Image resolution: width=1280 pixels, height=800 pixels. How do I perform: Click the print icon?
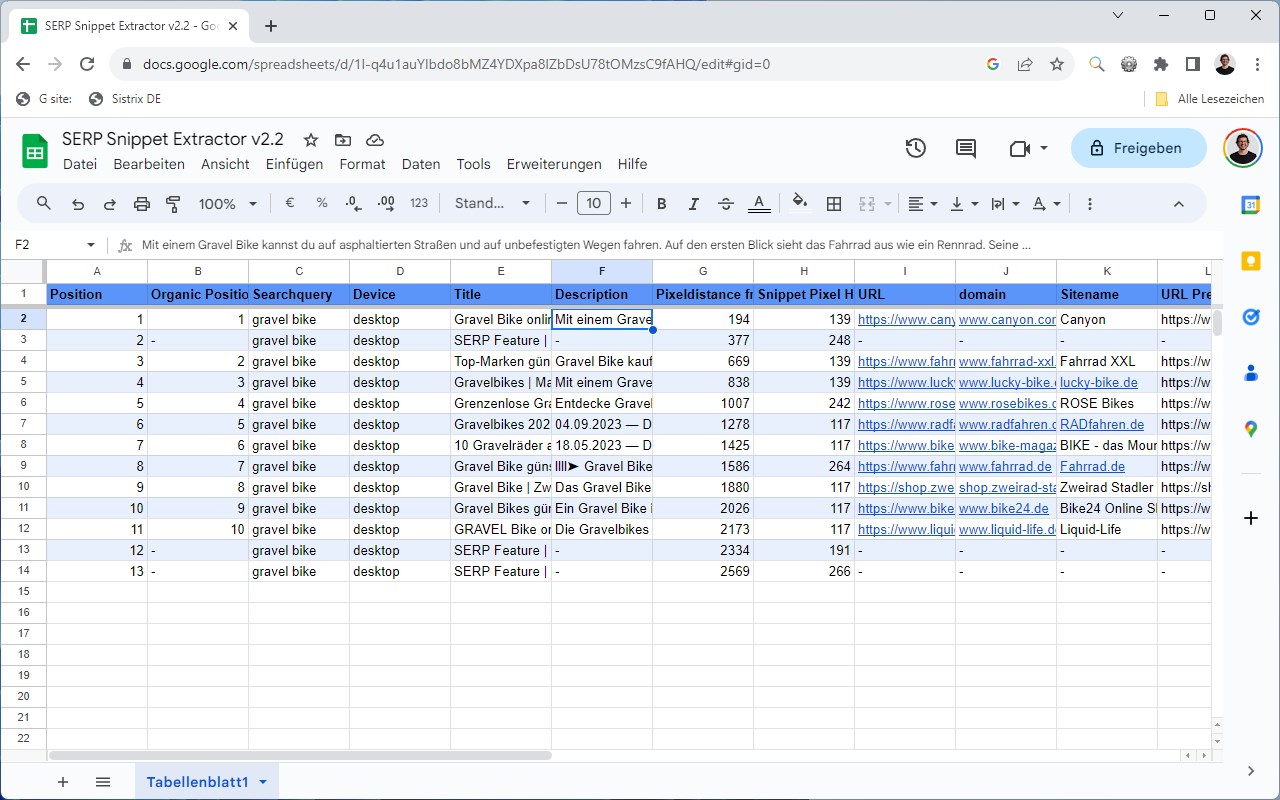[x=141, y=203]
